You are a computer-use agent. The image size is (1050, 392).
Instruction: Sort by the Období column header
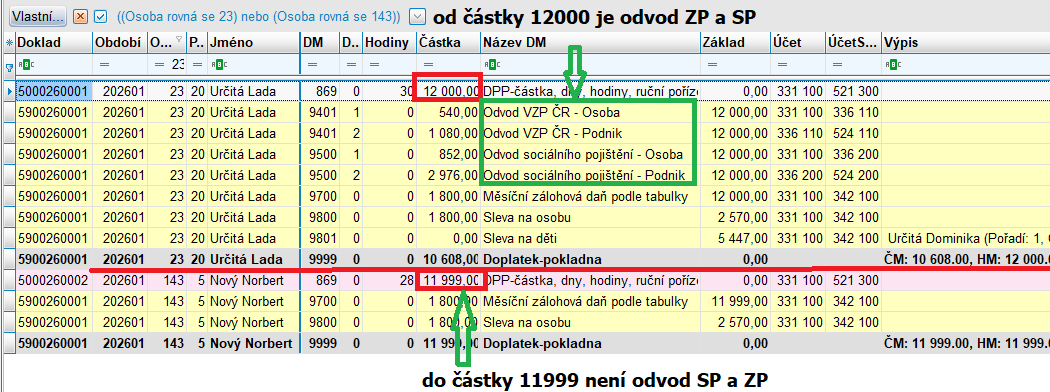[119, 43]
